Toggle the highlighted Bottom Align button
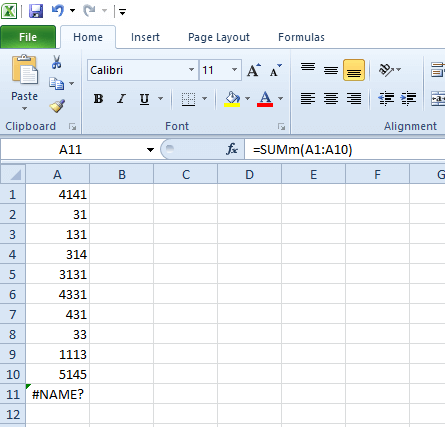The height and width of the screenshot is (427, 445). coord(354,70)
